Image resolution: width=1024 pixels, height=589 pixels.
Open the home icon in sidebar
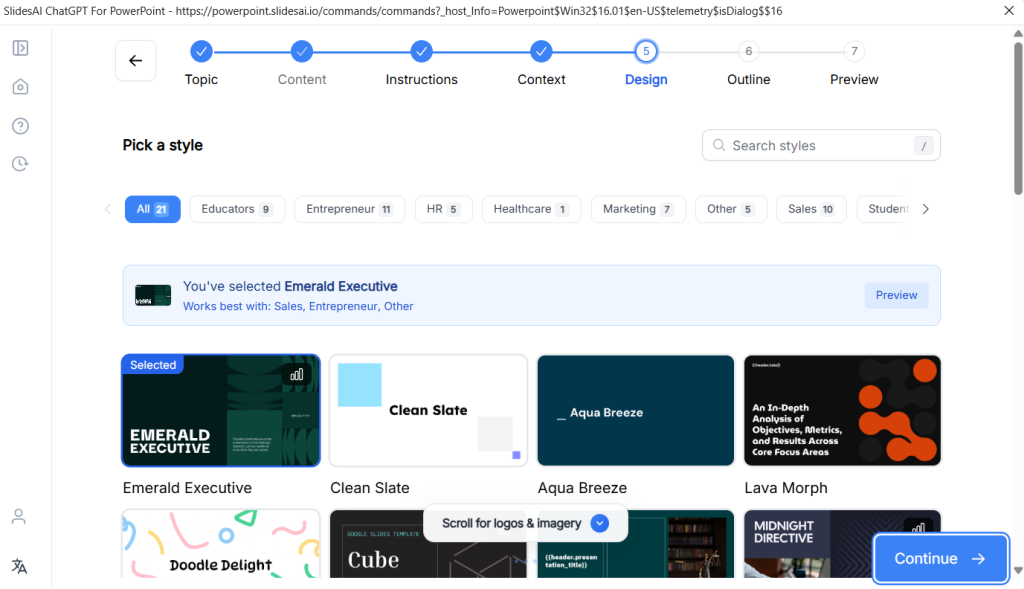(20, 87)
